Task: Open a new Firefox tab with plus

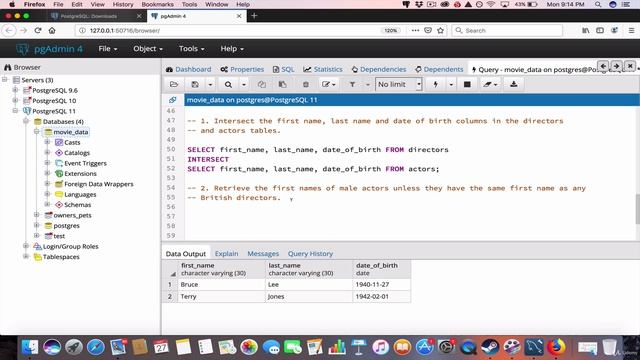Action: click(254, 16)
